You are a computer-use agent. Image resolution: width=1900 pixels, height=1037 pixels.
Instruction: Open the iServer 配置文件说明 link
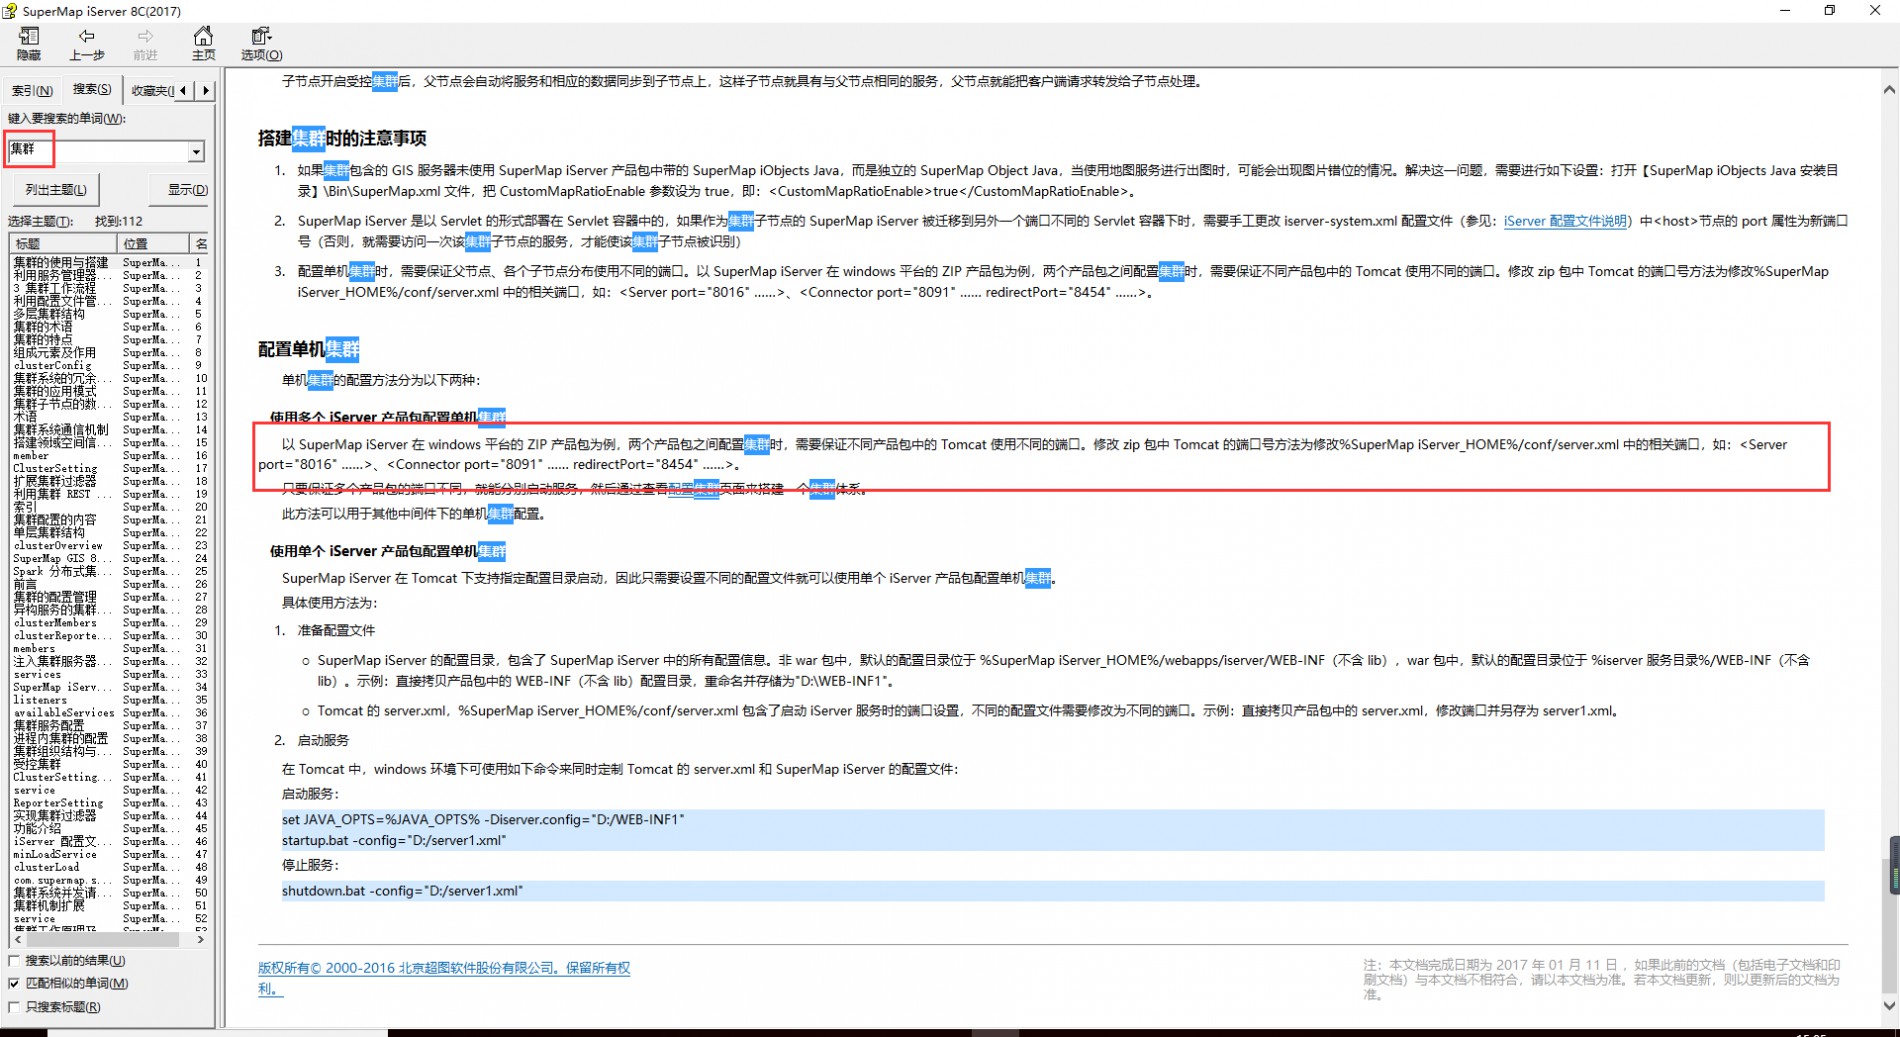tap(1566, 221)
